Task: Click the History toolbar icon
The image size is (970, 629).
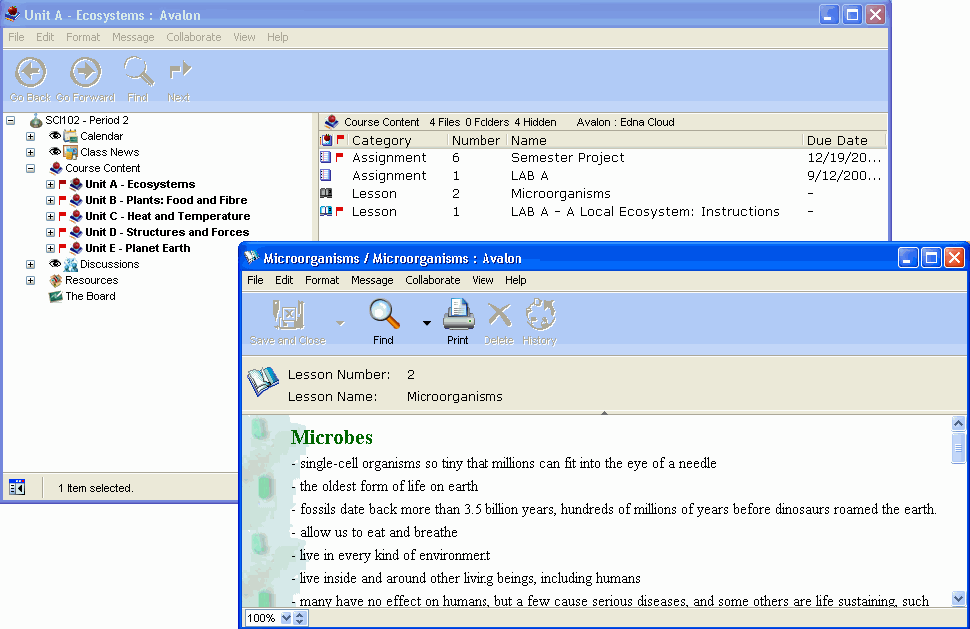Action: pos(540,315)
